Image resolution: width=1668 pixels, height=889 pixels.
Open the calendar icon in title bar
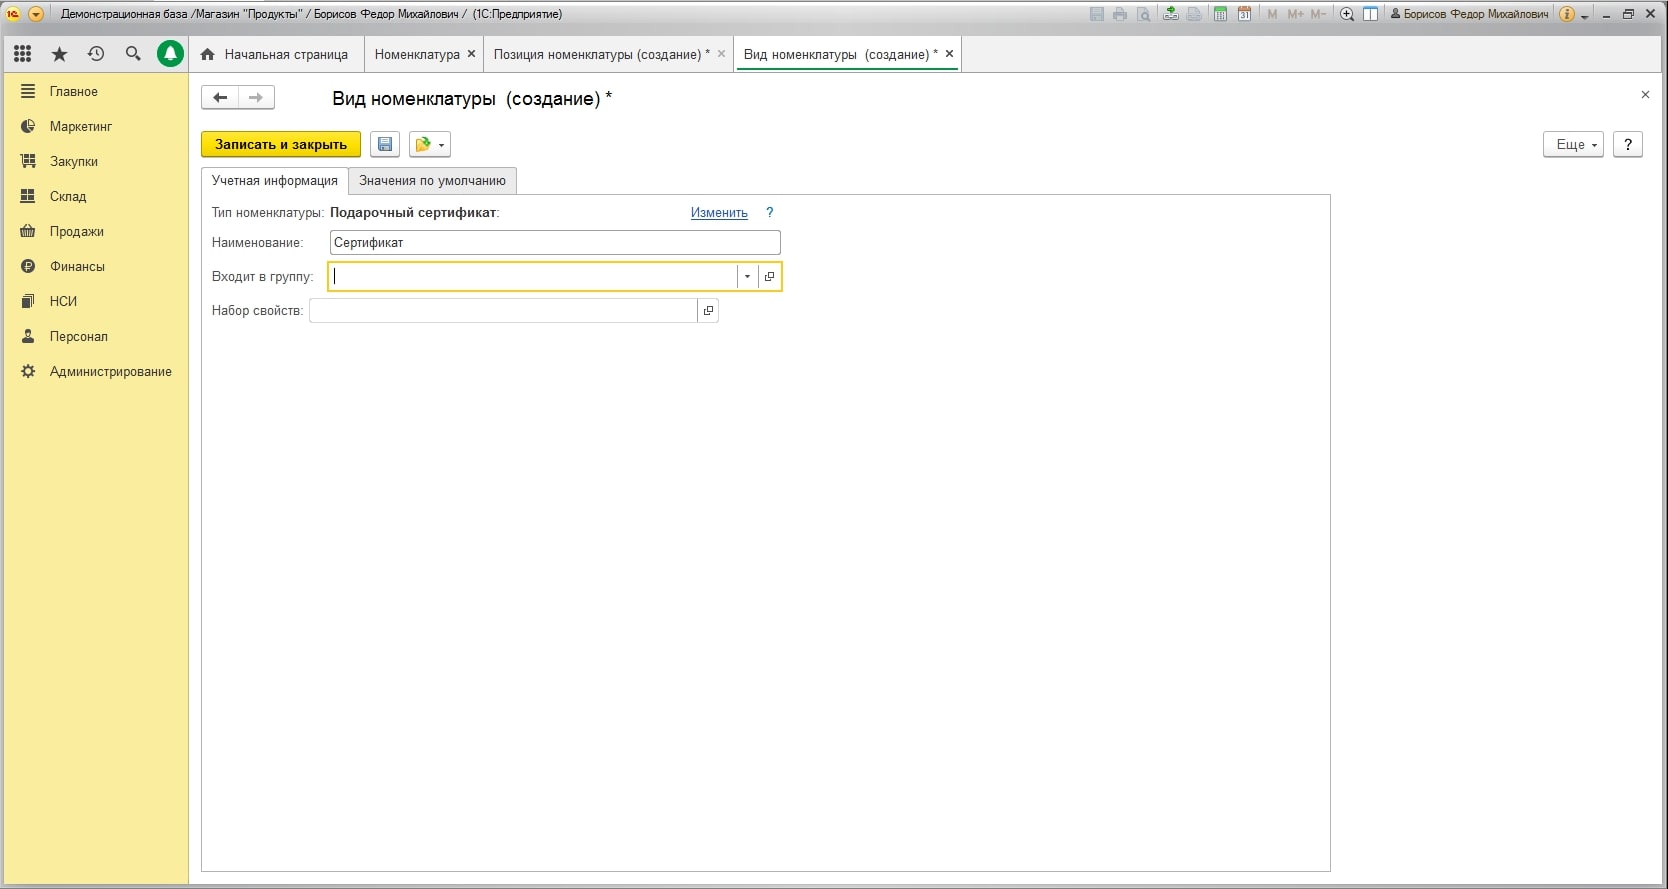click(1244, 14)
